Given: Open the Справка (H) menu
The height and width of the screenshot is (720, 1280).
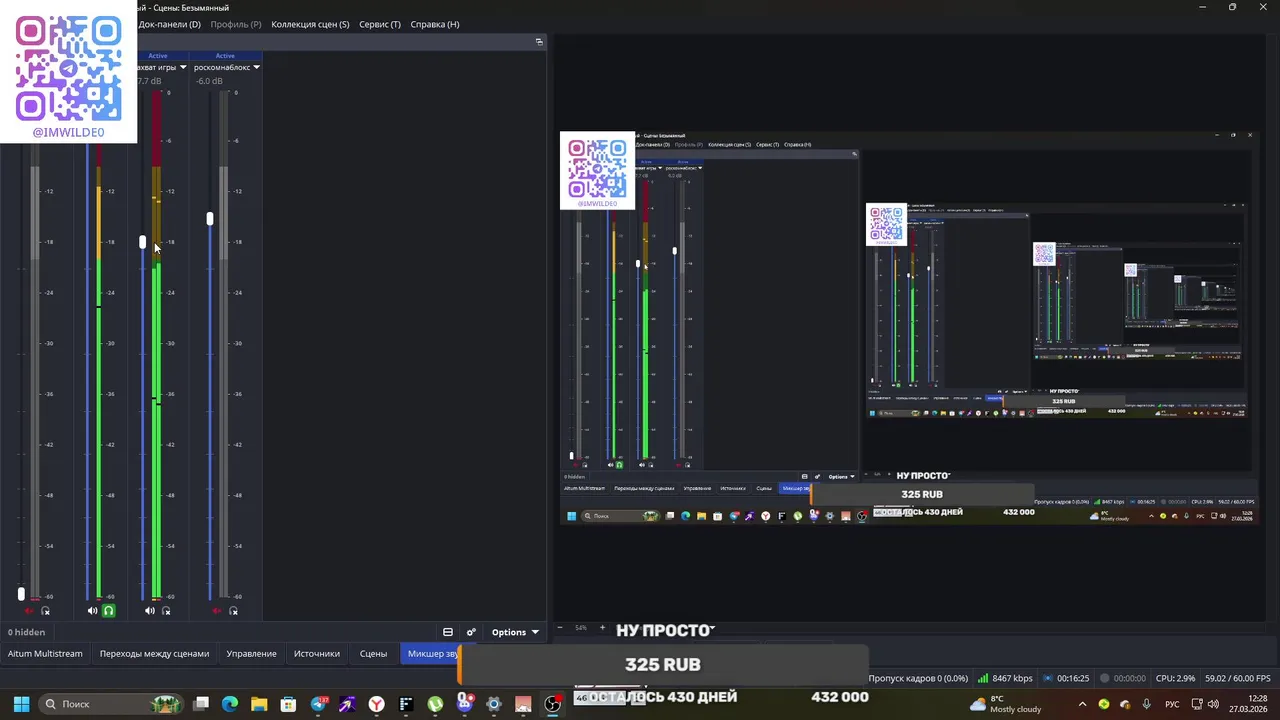Looking at the screenshot, I should (x=435, y=24).
